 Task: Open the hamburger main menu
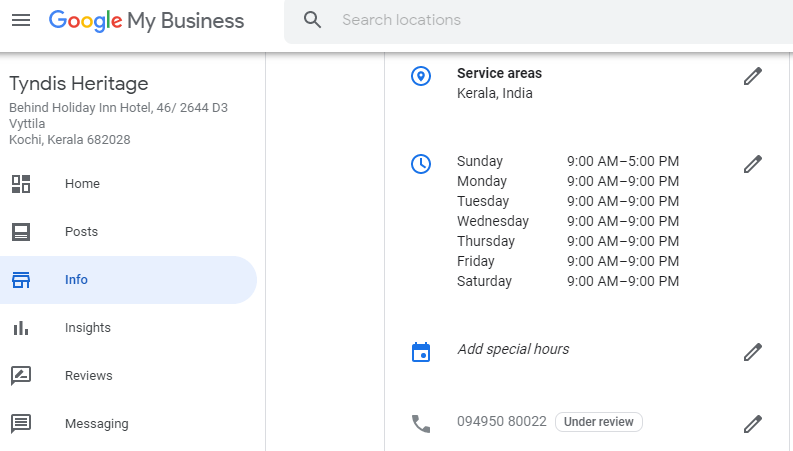point(21,20)
